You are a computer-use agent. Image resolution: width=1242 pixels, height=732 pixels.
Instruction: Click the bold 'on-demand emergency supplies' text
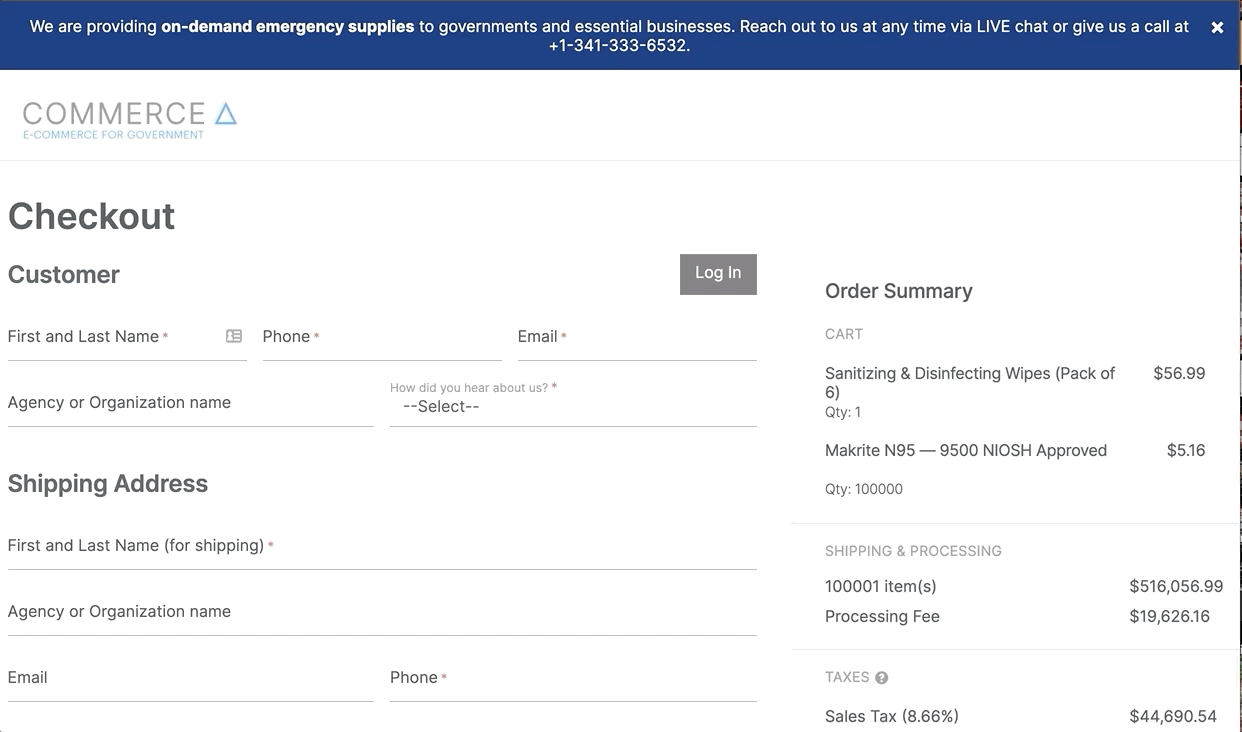pos(287,27)
